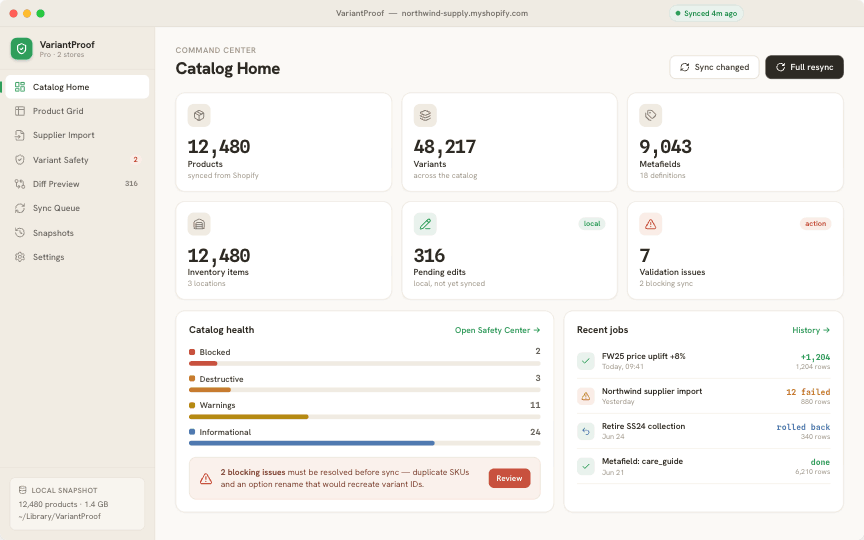Open Snapshots from the sidebar

coord(77,233)
